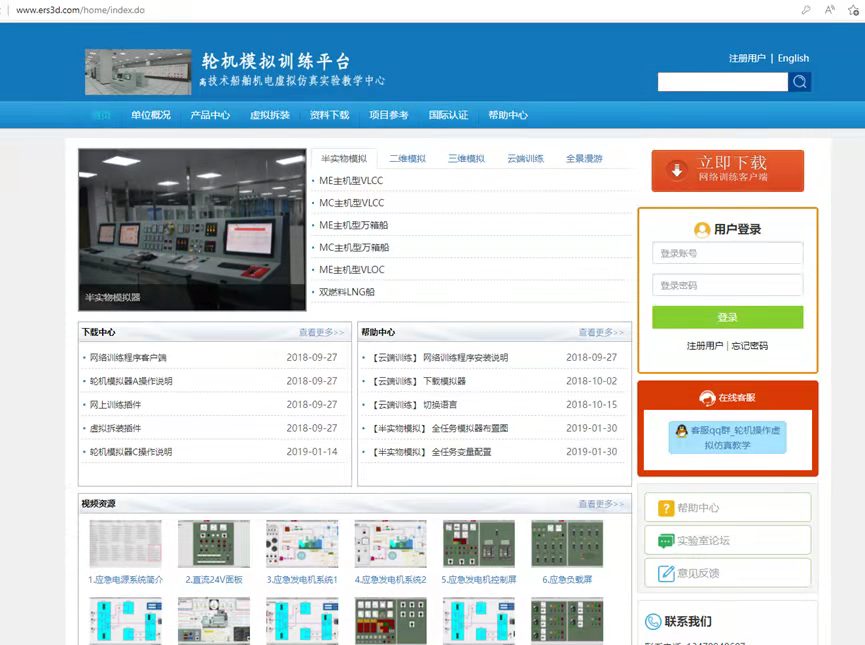
Task: Switch to the 三维模拟 tab
Action: 466,159
